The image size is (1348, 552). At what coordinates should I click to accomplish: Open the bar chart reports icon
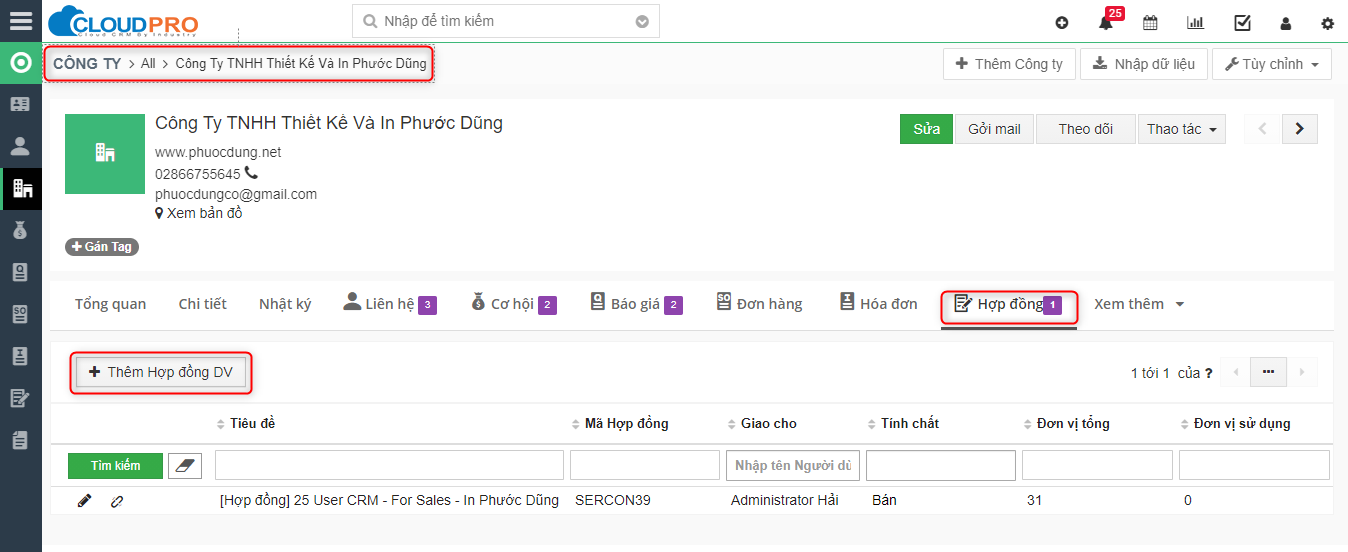click(x=1195, y=23)
